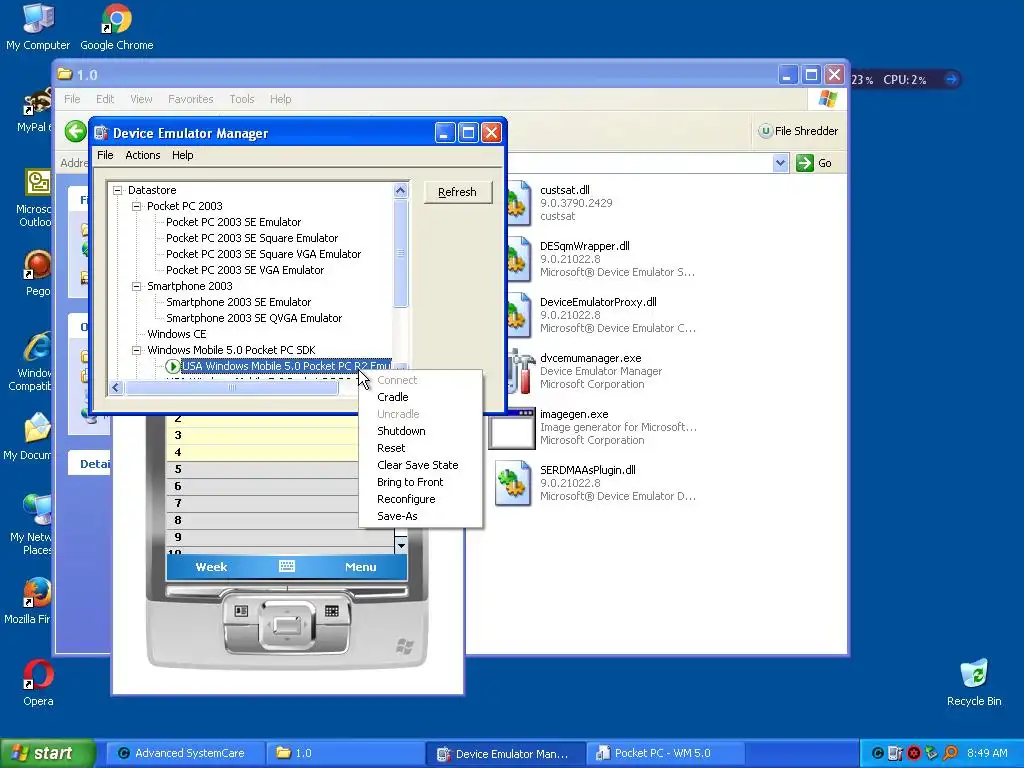Select Pocket PC 2003 SE Square Emulator
Screen dimensions: 1024x768
(252, 238)
